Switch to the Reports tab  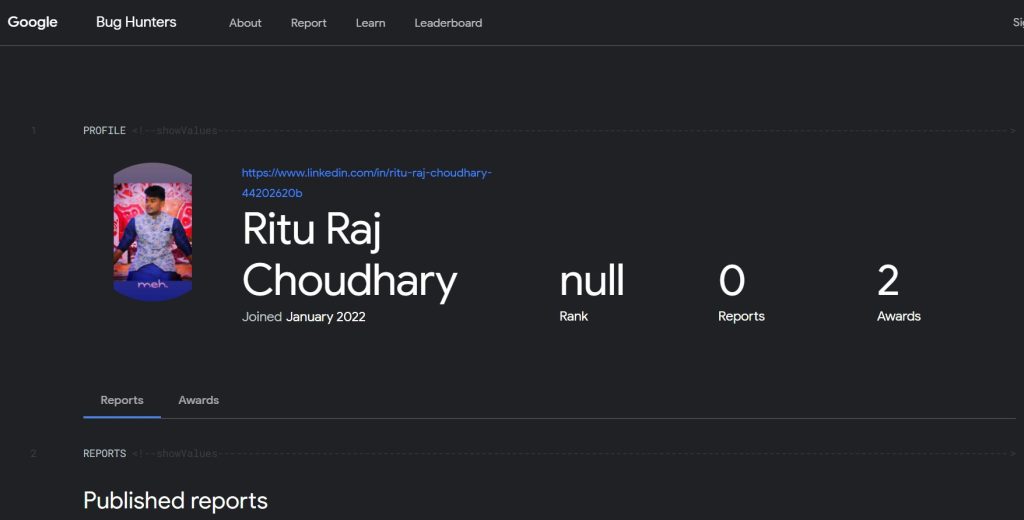tap(122, 400)
